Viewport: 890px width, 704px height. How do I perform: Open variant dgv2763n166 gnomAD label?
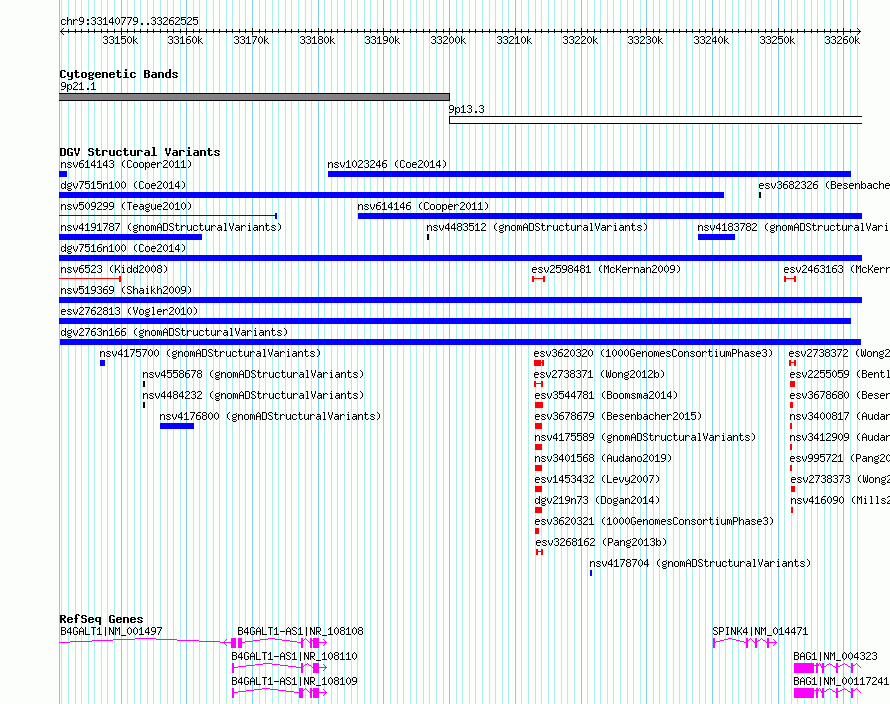point(174,332)
